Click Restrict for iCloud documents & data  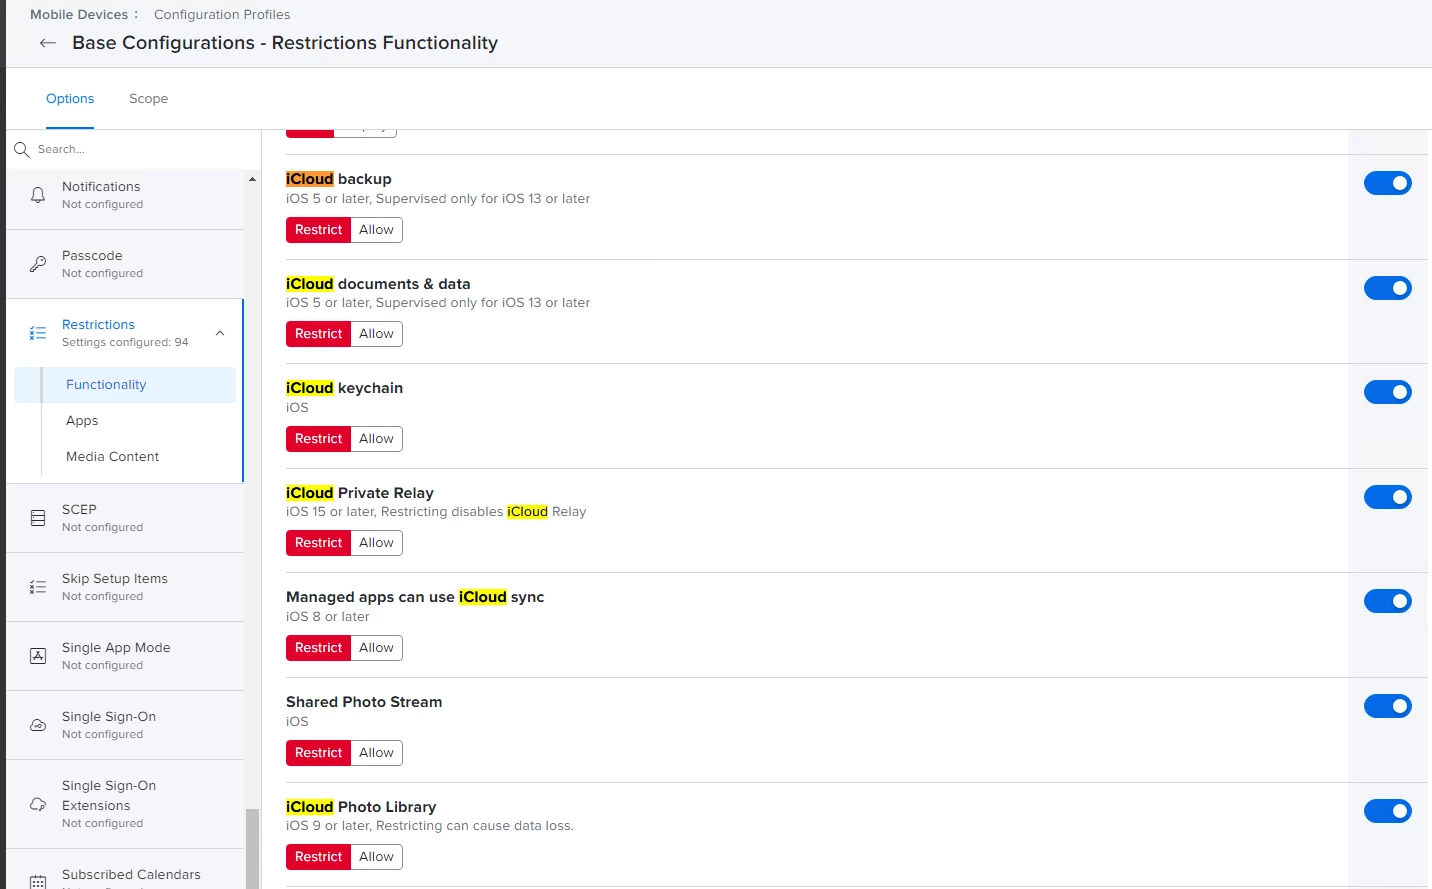[x=318, y=334]
